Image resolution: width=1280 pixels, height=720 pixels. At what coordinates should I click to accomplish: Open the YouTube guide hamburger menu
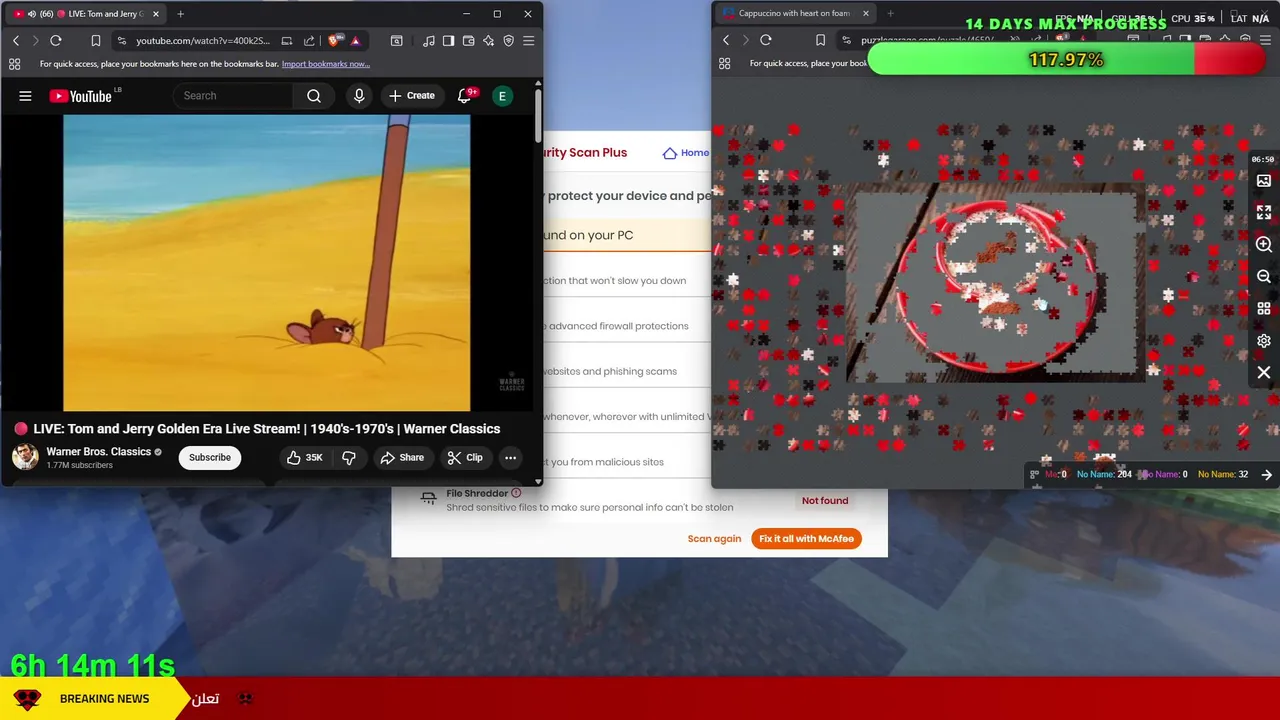click(25, 96)
